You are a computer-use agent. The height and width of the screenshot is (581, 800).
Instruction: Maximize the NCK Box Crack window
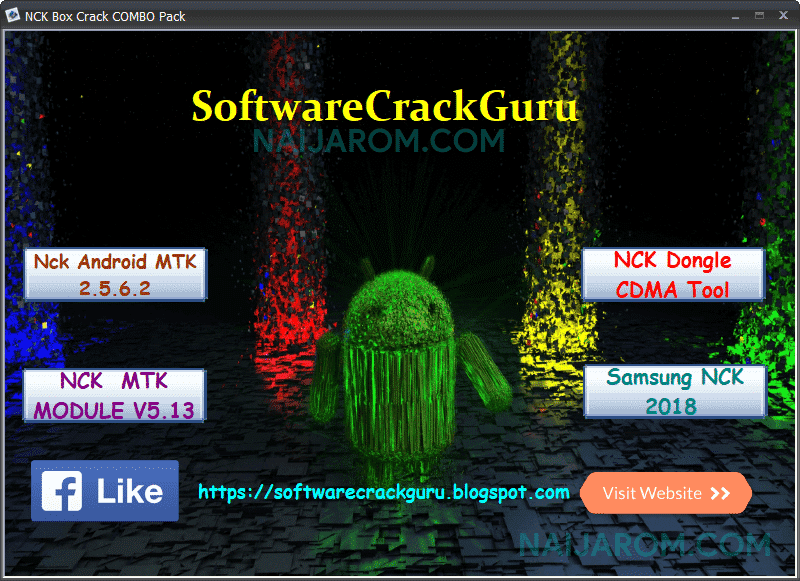(759, 16)
